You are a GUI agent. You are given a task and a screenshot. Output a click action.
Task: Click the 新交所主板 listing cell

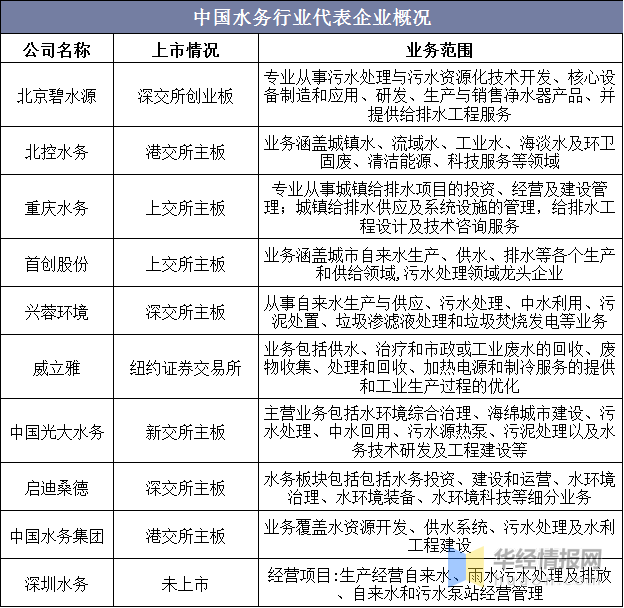pyautogui.click(x=185, y=432)
